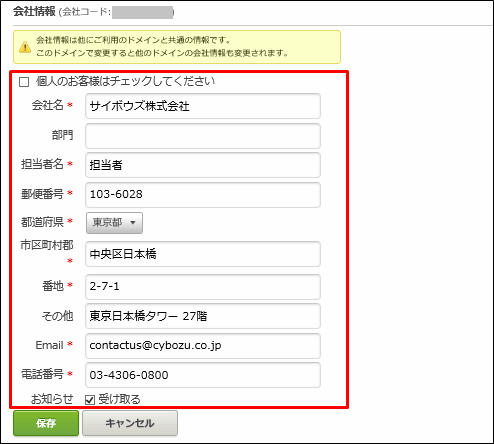Click the empty 部門 input field
Image resolution: width=494 pixels, height=444 pixels.
point(203,136)
